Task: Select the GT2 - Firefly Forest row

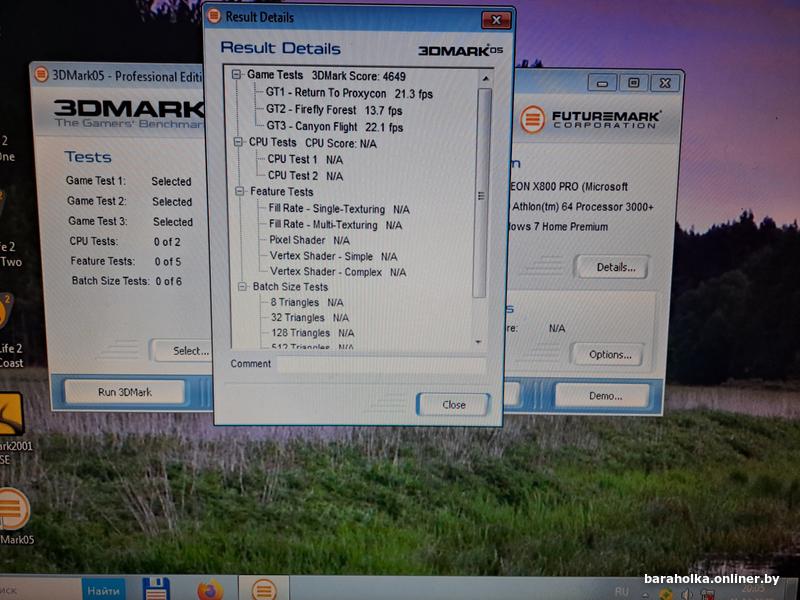Action: click(334, 110)
